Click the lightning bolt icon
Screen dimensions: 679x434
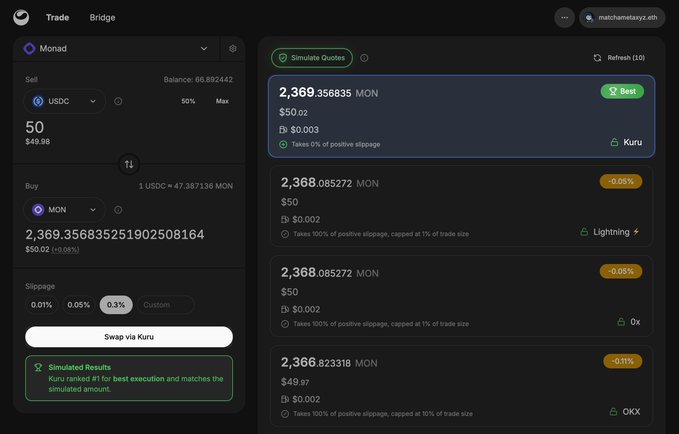point(636,232)
